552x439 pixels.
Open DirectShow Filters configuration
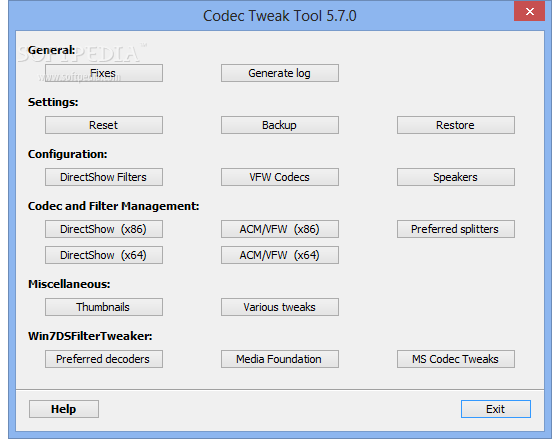(104, 177)
